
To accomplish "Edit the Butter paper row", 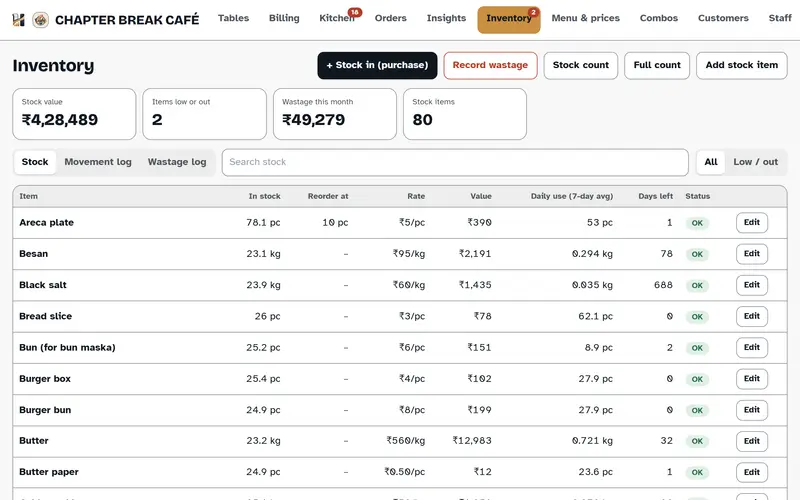I will tap(752, 472).
